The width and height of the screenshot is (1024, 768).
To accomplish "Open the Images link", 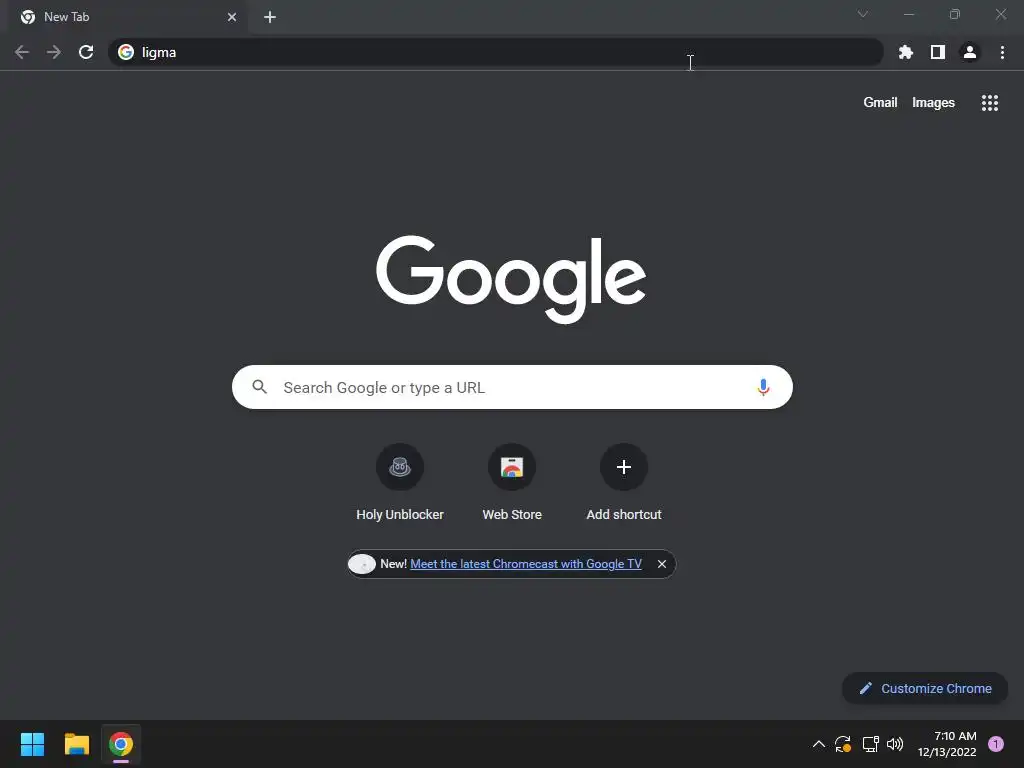I will [x=933, y=103].
